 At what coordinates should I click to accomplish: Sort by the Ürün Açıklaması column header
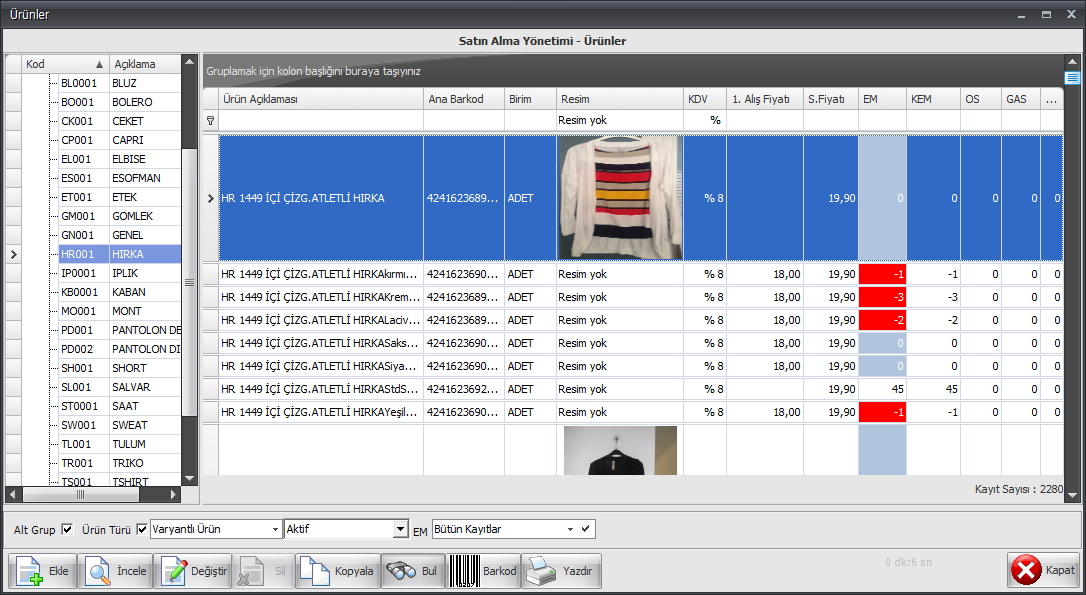click(320, 99)
